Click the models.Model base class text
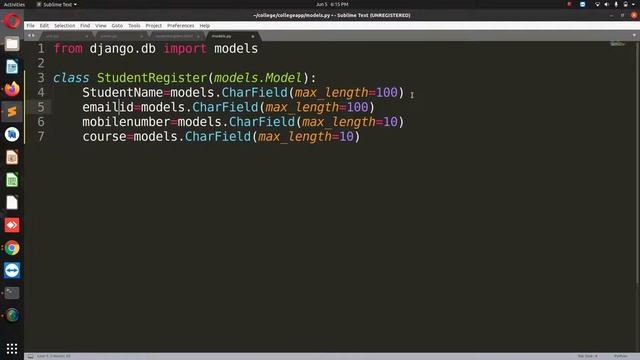The image size is (640, 360). (x=258, y=78)
